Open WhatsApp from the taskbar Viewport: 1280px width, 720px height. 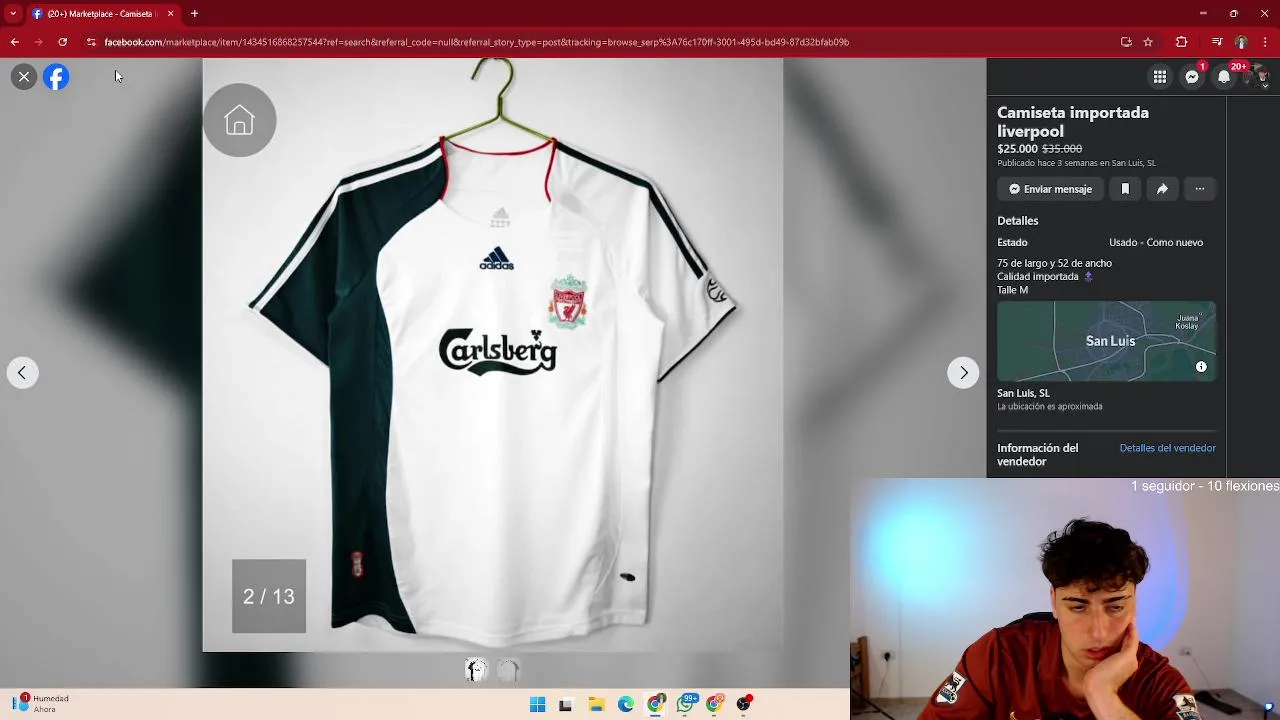pyautogui.click(x=686, y=704)
